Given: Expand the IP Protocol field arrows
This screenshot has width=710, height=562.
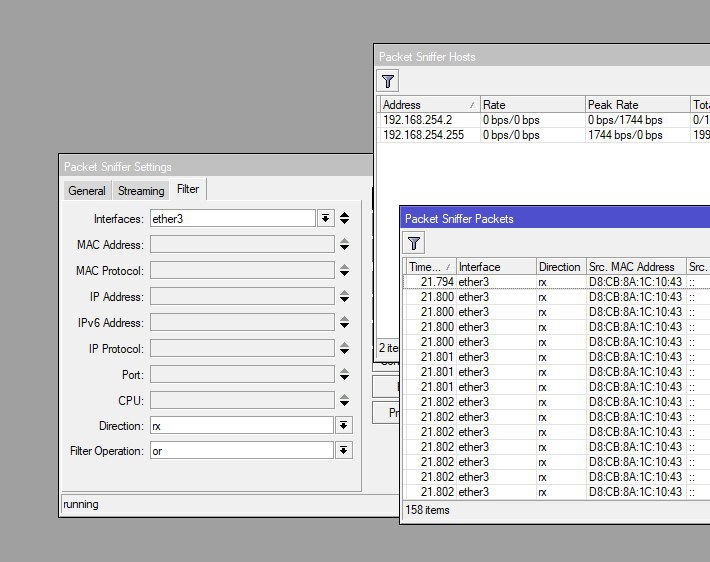Looking at the screenshot, I should point(345,348).
